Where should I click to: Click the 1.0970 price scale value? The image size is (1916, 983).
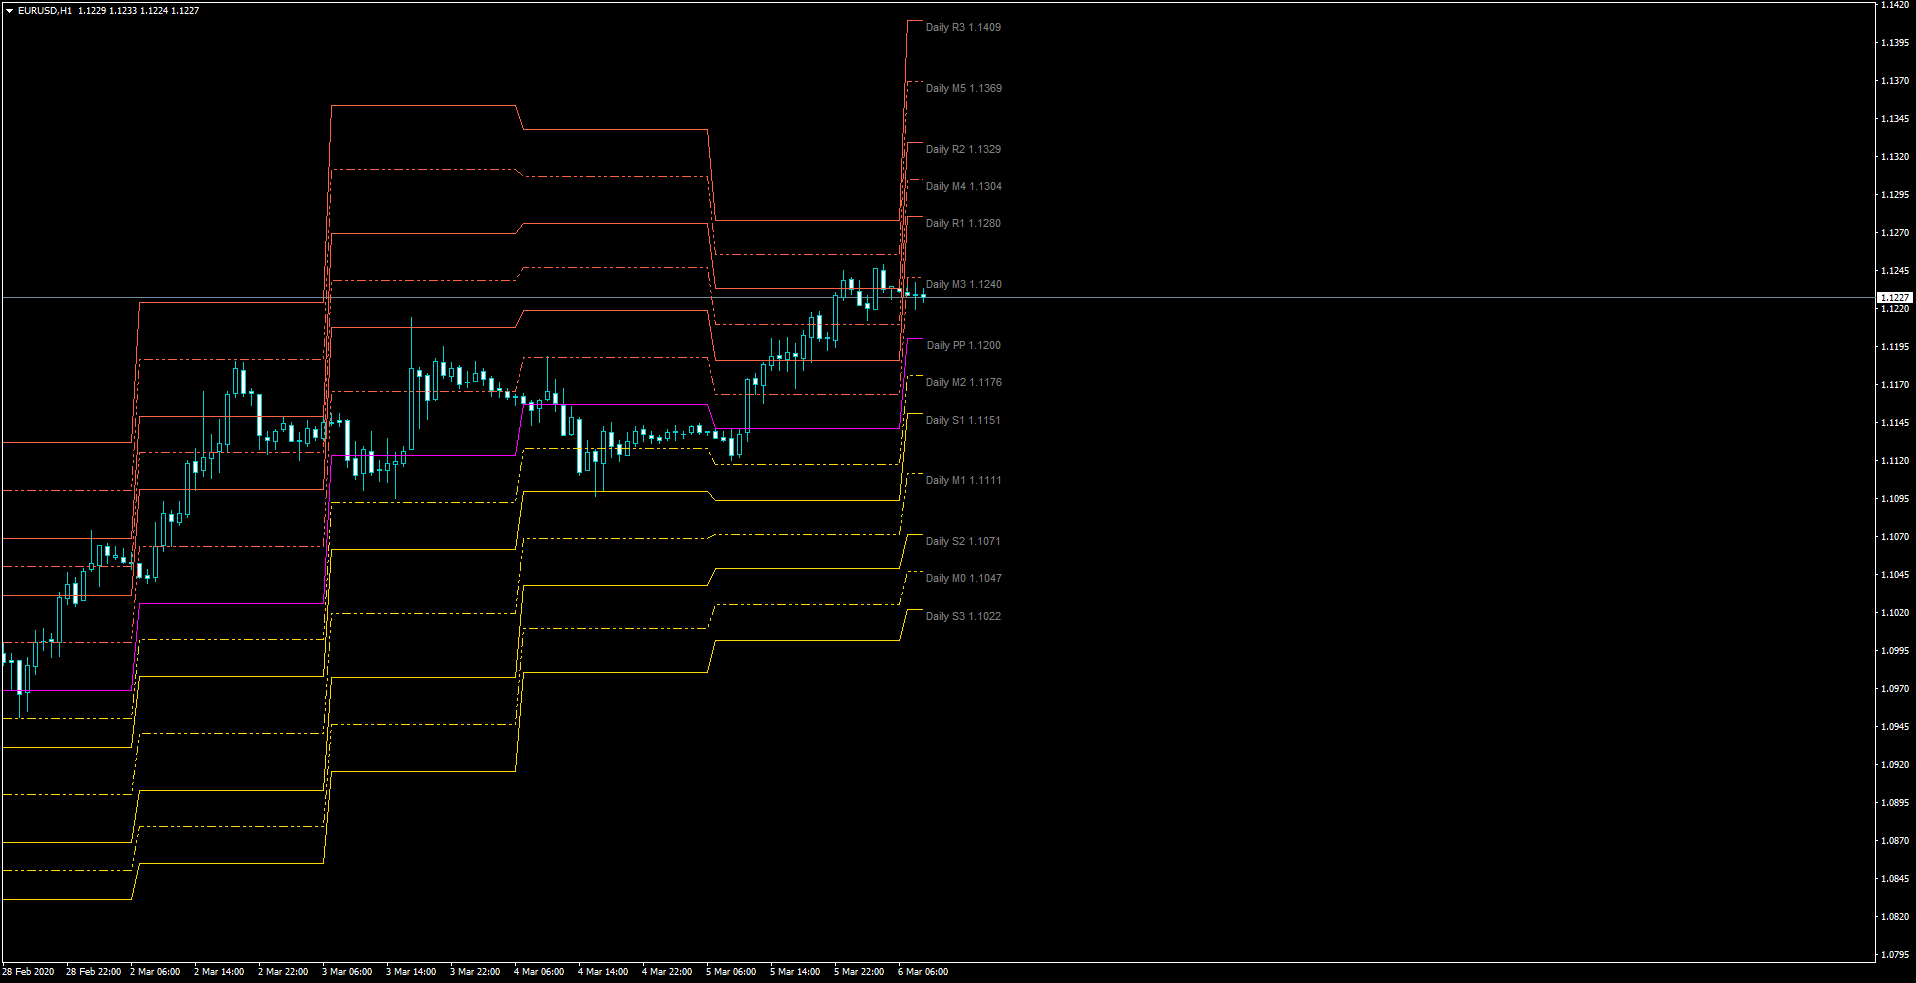(1894, 688)
